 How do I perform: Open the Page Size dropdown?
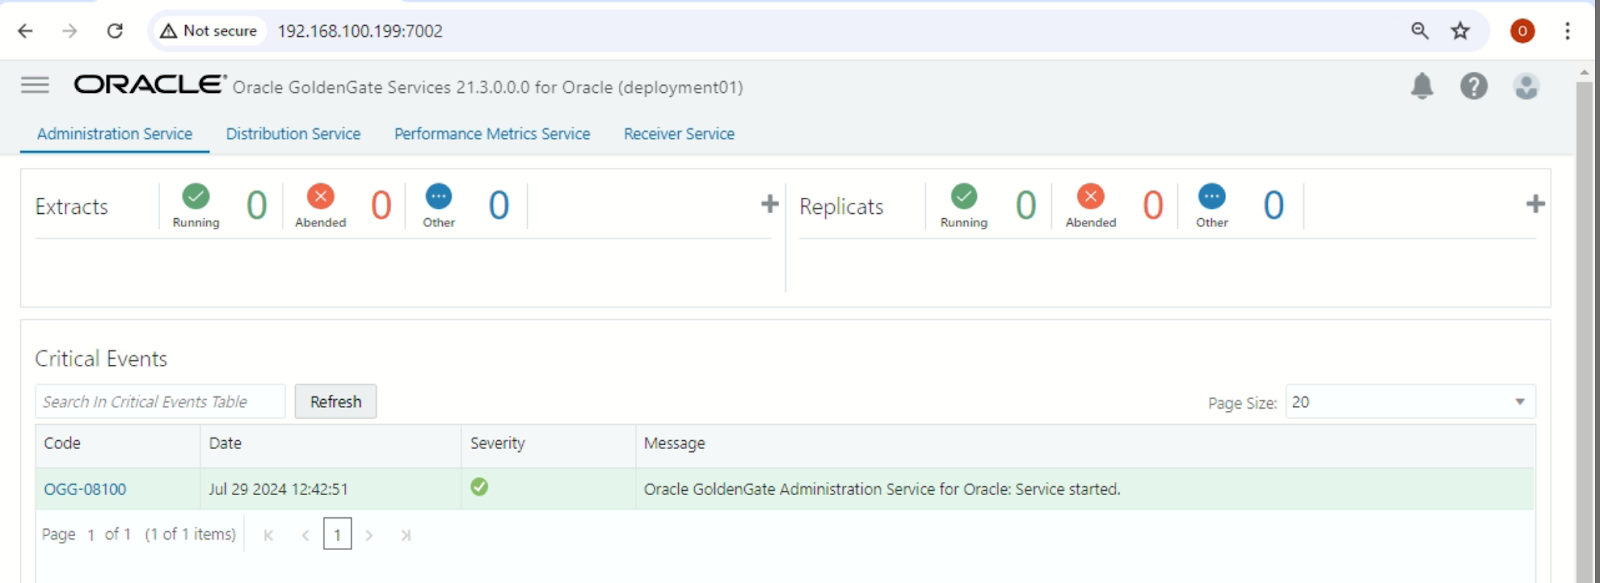[1410, 402]
